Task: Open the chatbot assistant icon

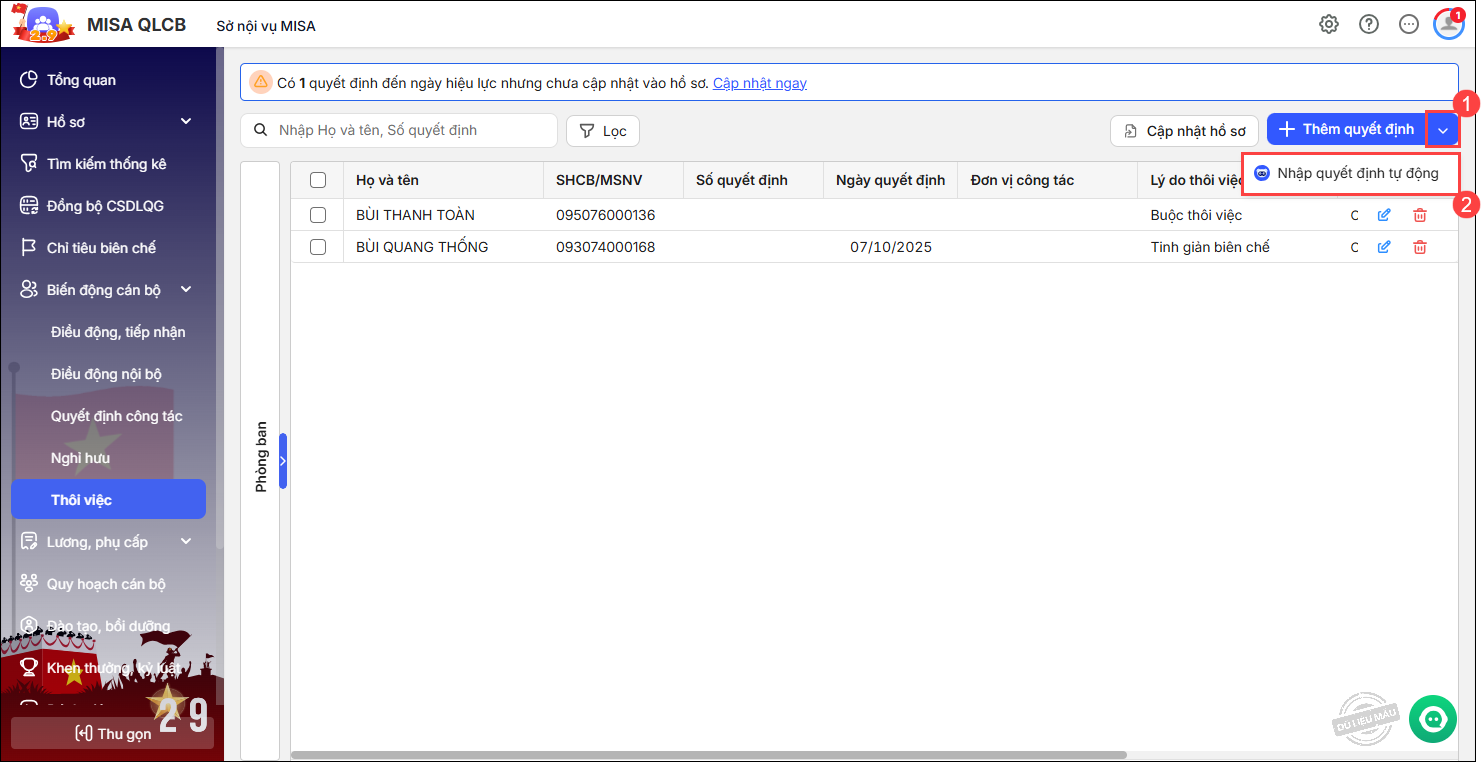Action: [1432, 718]
